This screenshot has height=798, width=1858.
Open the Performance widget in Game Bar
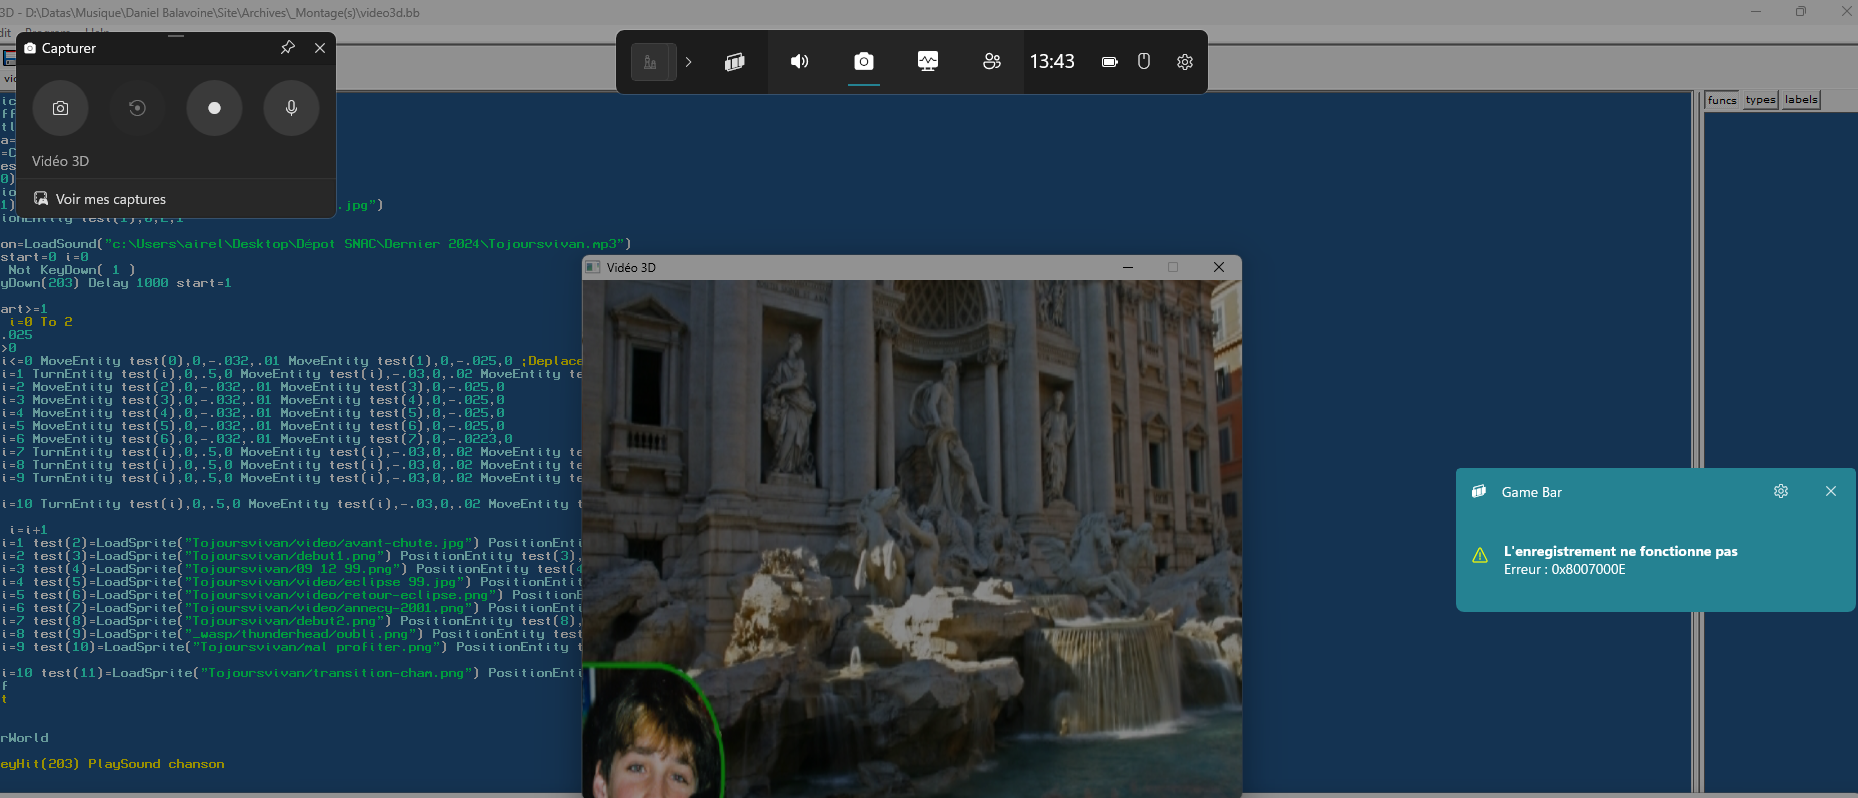tap(928, 62)
